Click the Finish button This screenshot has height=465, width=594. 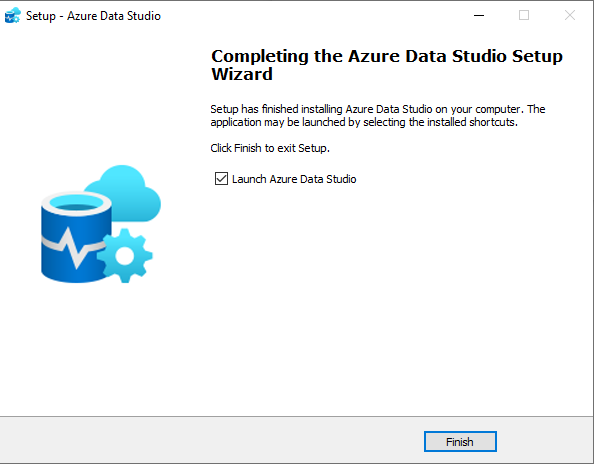tap(460, 442)
